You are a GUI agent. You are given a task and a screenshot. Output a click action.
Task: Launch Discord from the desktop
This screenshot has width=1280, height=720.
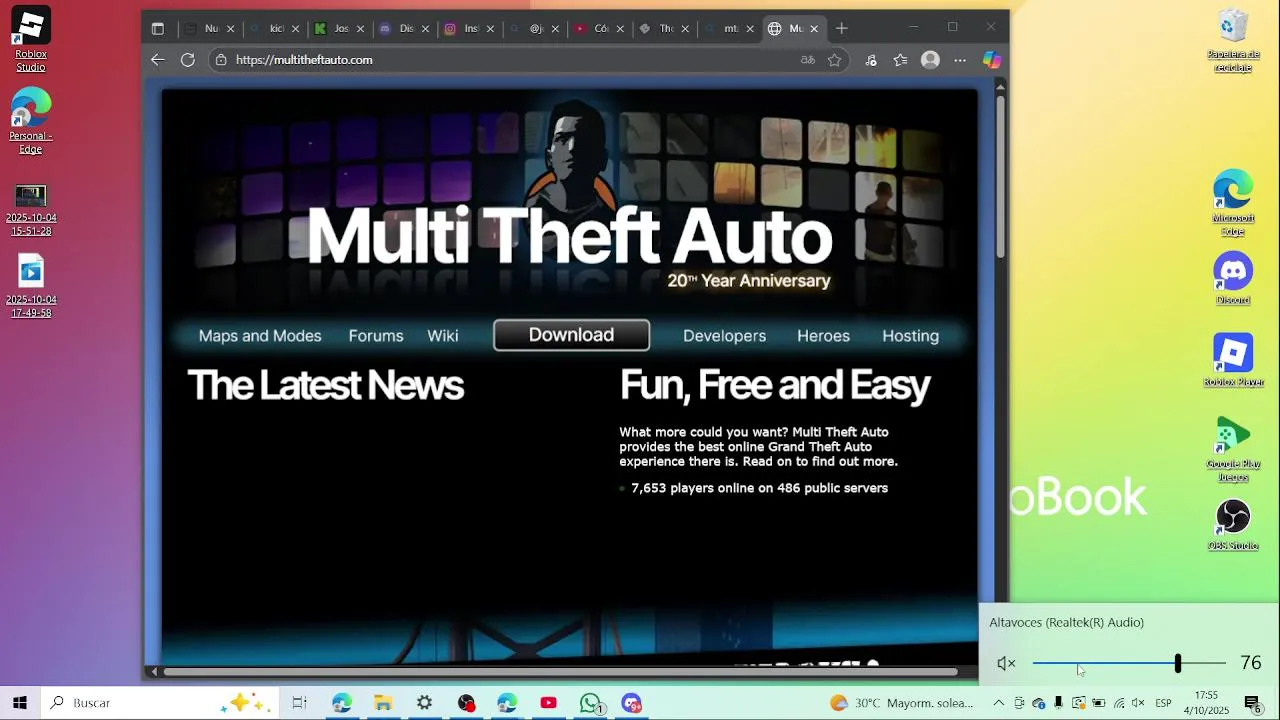tap(1233, 278)
